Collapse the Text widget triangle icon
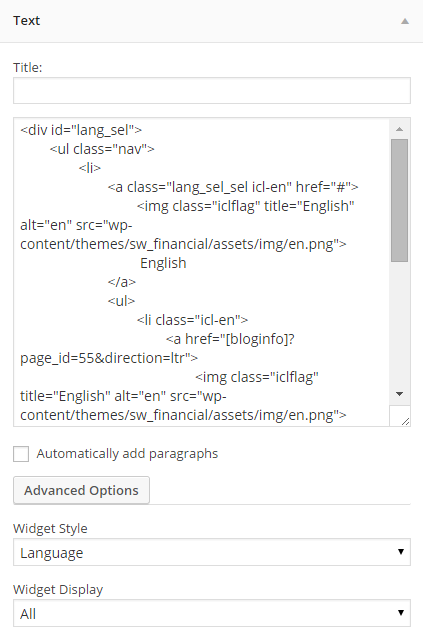Screen dimensions: 423x640 click(405, 21)
